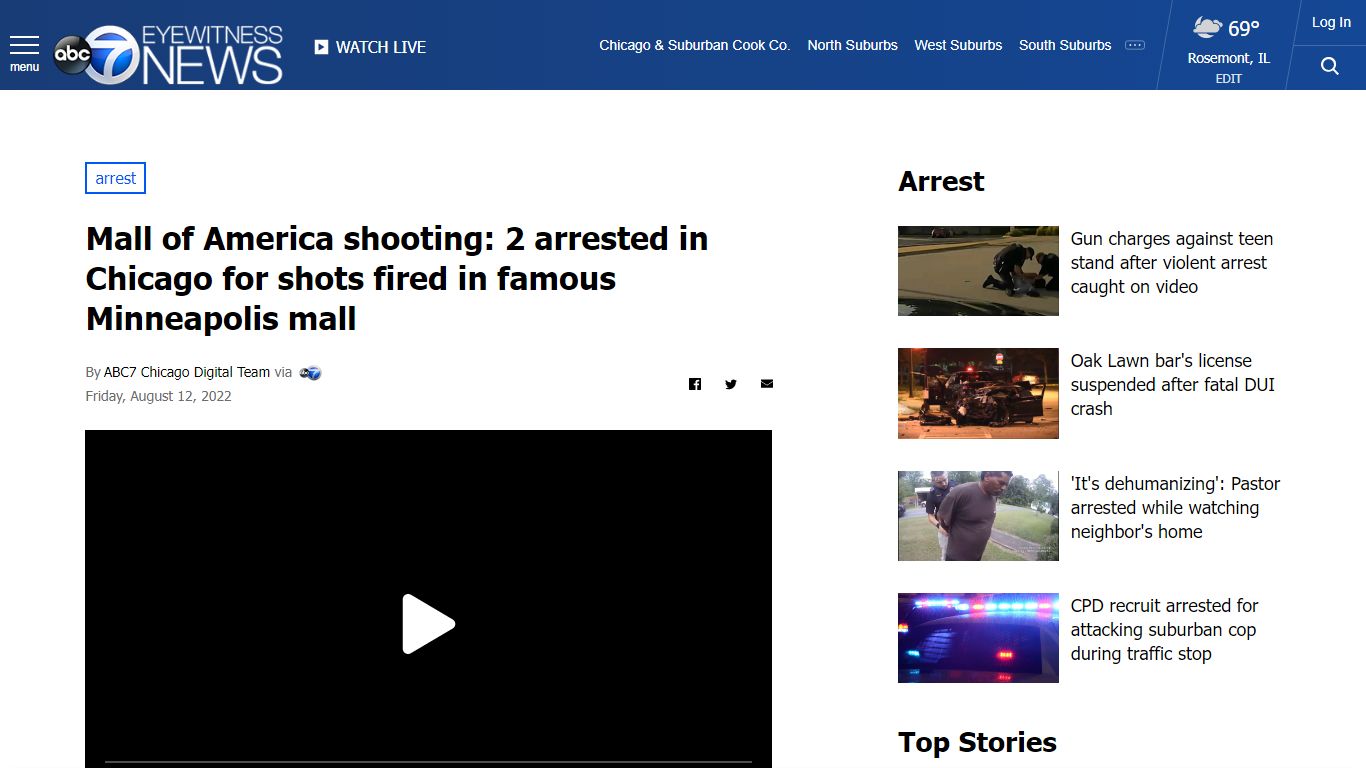
Task: Share article on Twitter
Action: coord(731,384)
